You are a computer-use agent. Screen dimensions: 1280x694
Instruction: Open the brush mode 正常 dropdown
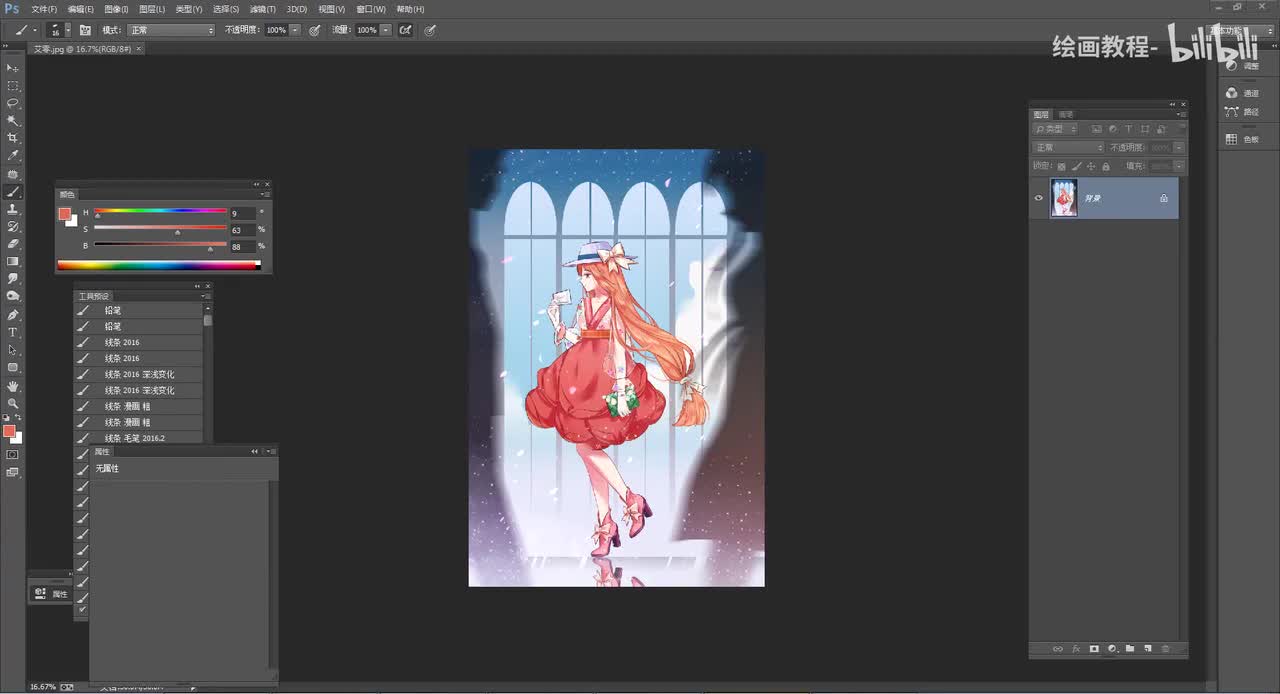pos(170,30)
